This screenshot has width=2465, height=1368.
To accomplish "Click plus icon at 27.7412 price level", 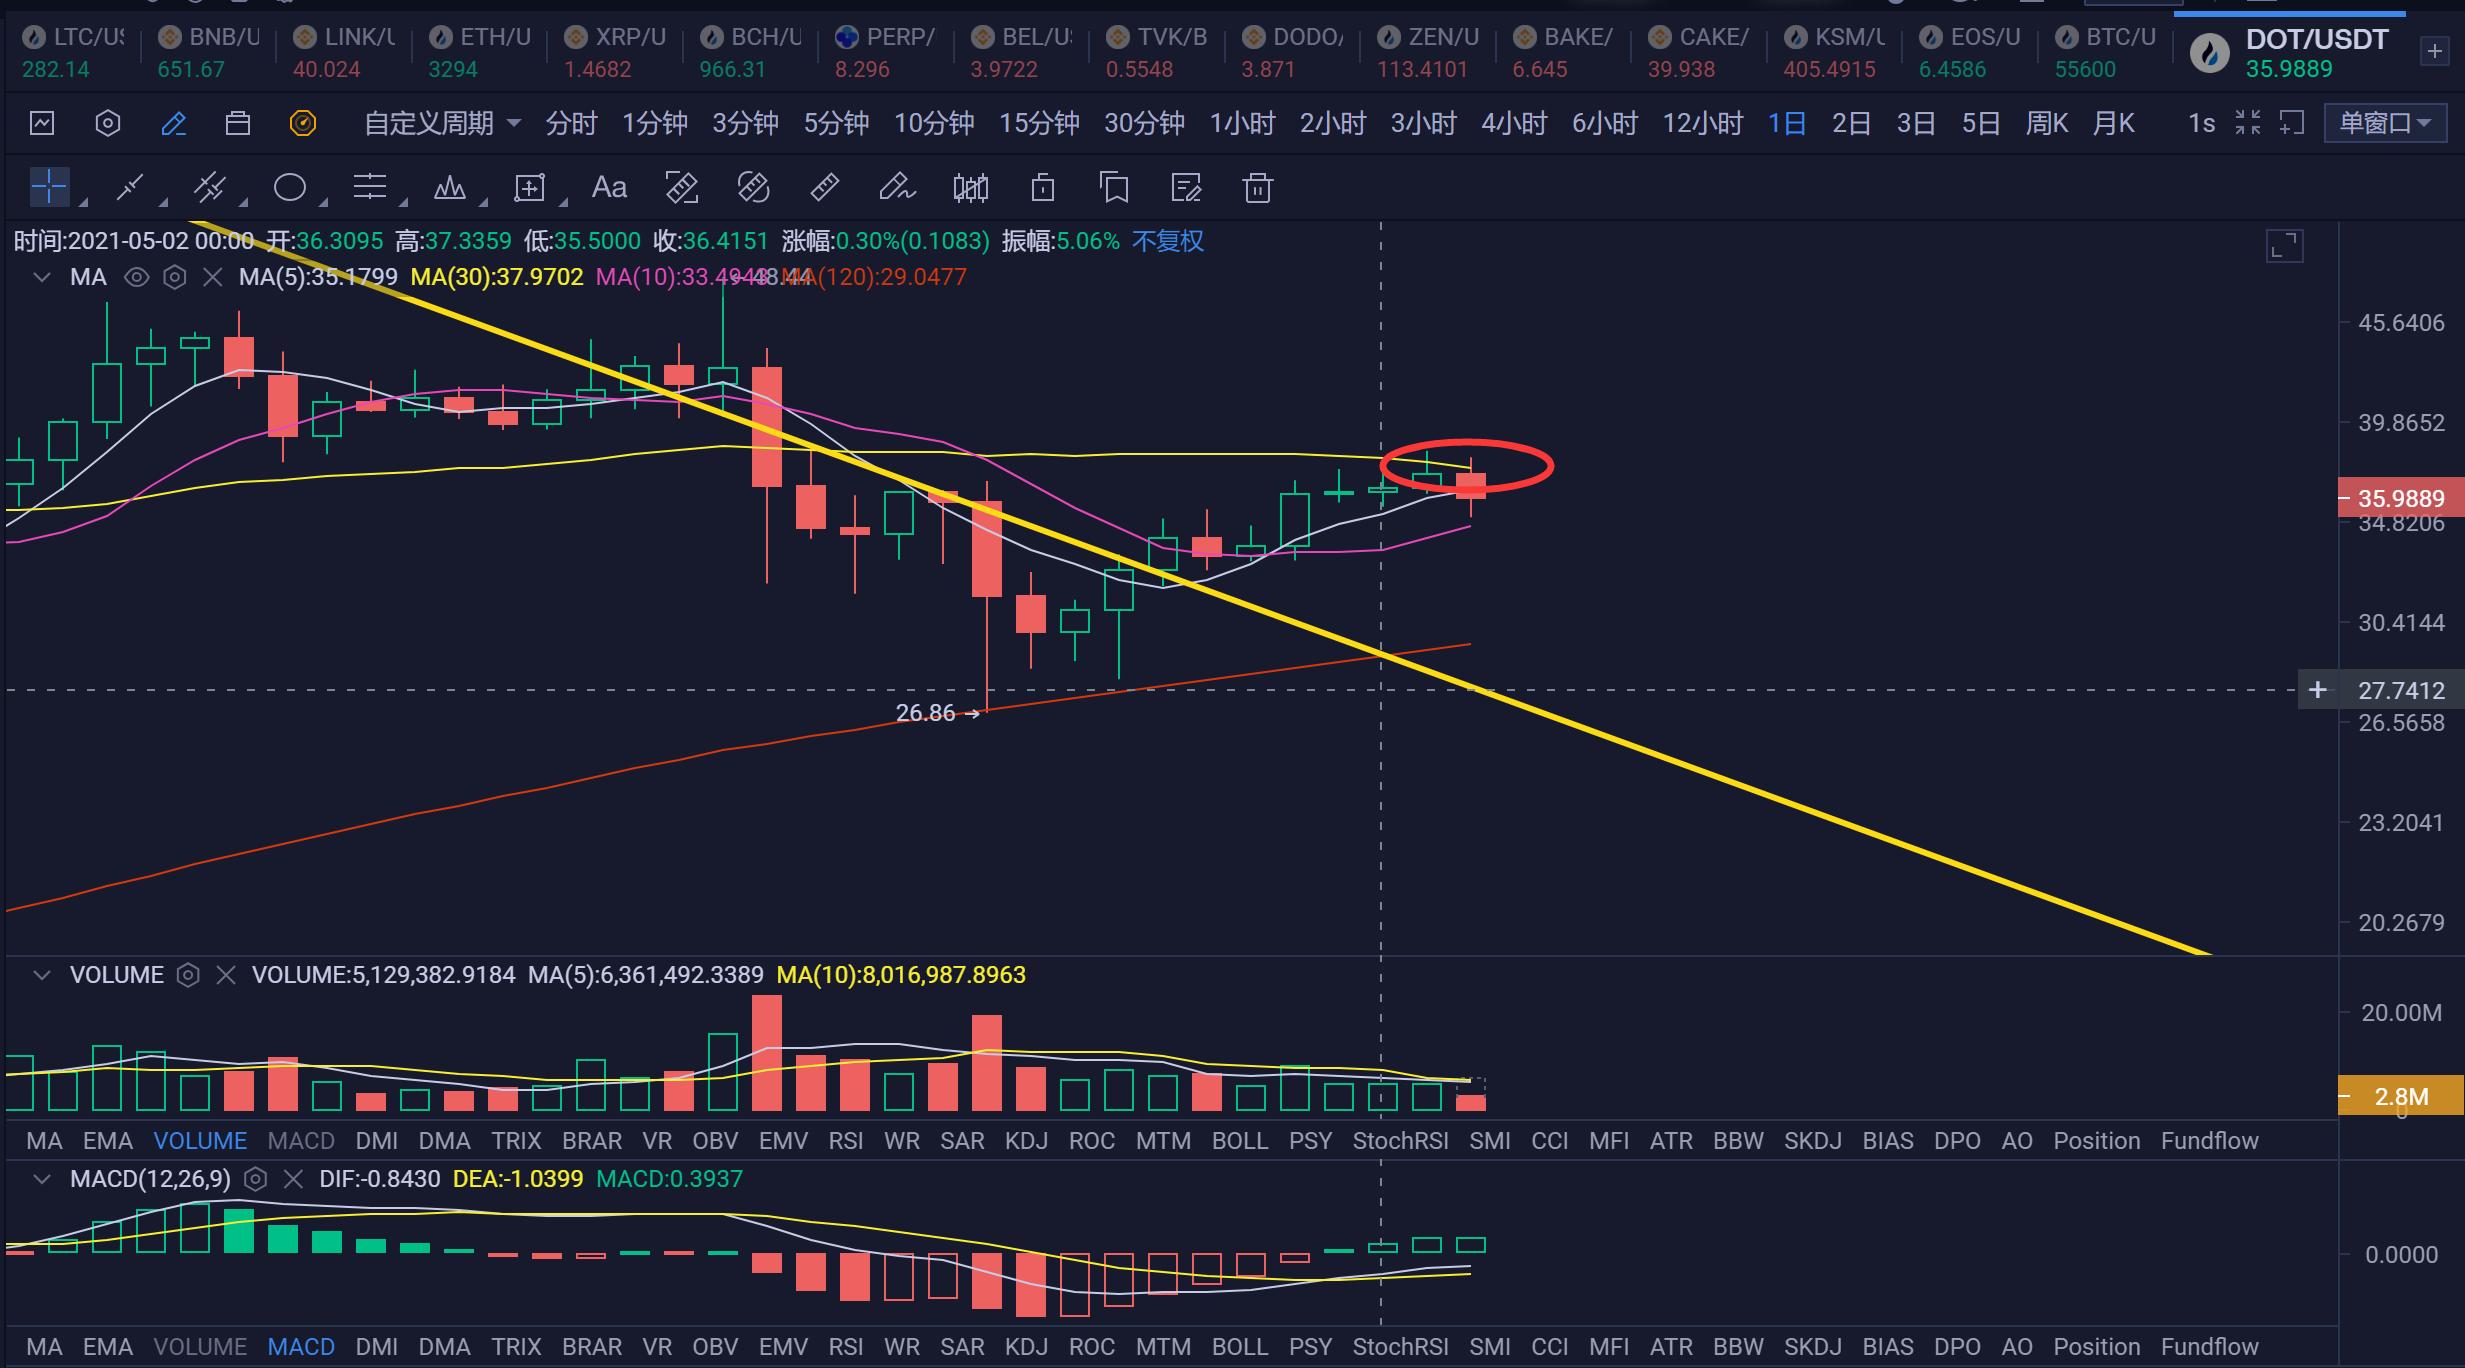I will click(x=2317, y=690).
